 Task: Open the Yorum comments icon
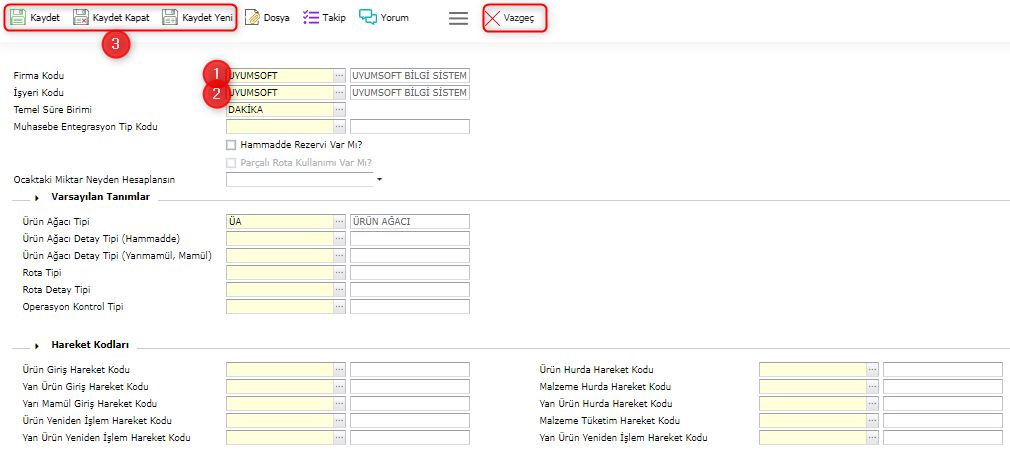point(368,17)
